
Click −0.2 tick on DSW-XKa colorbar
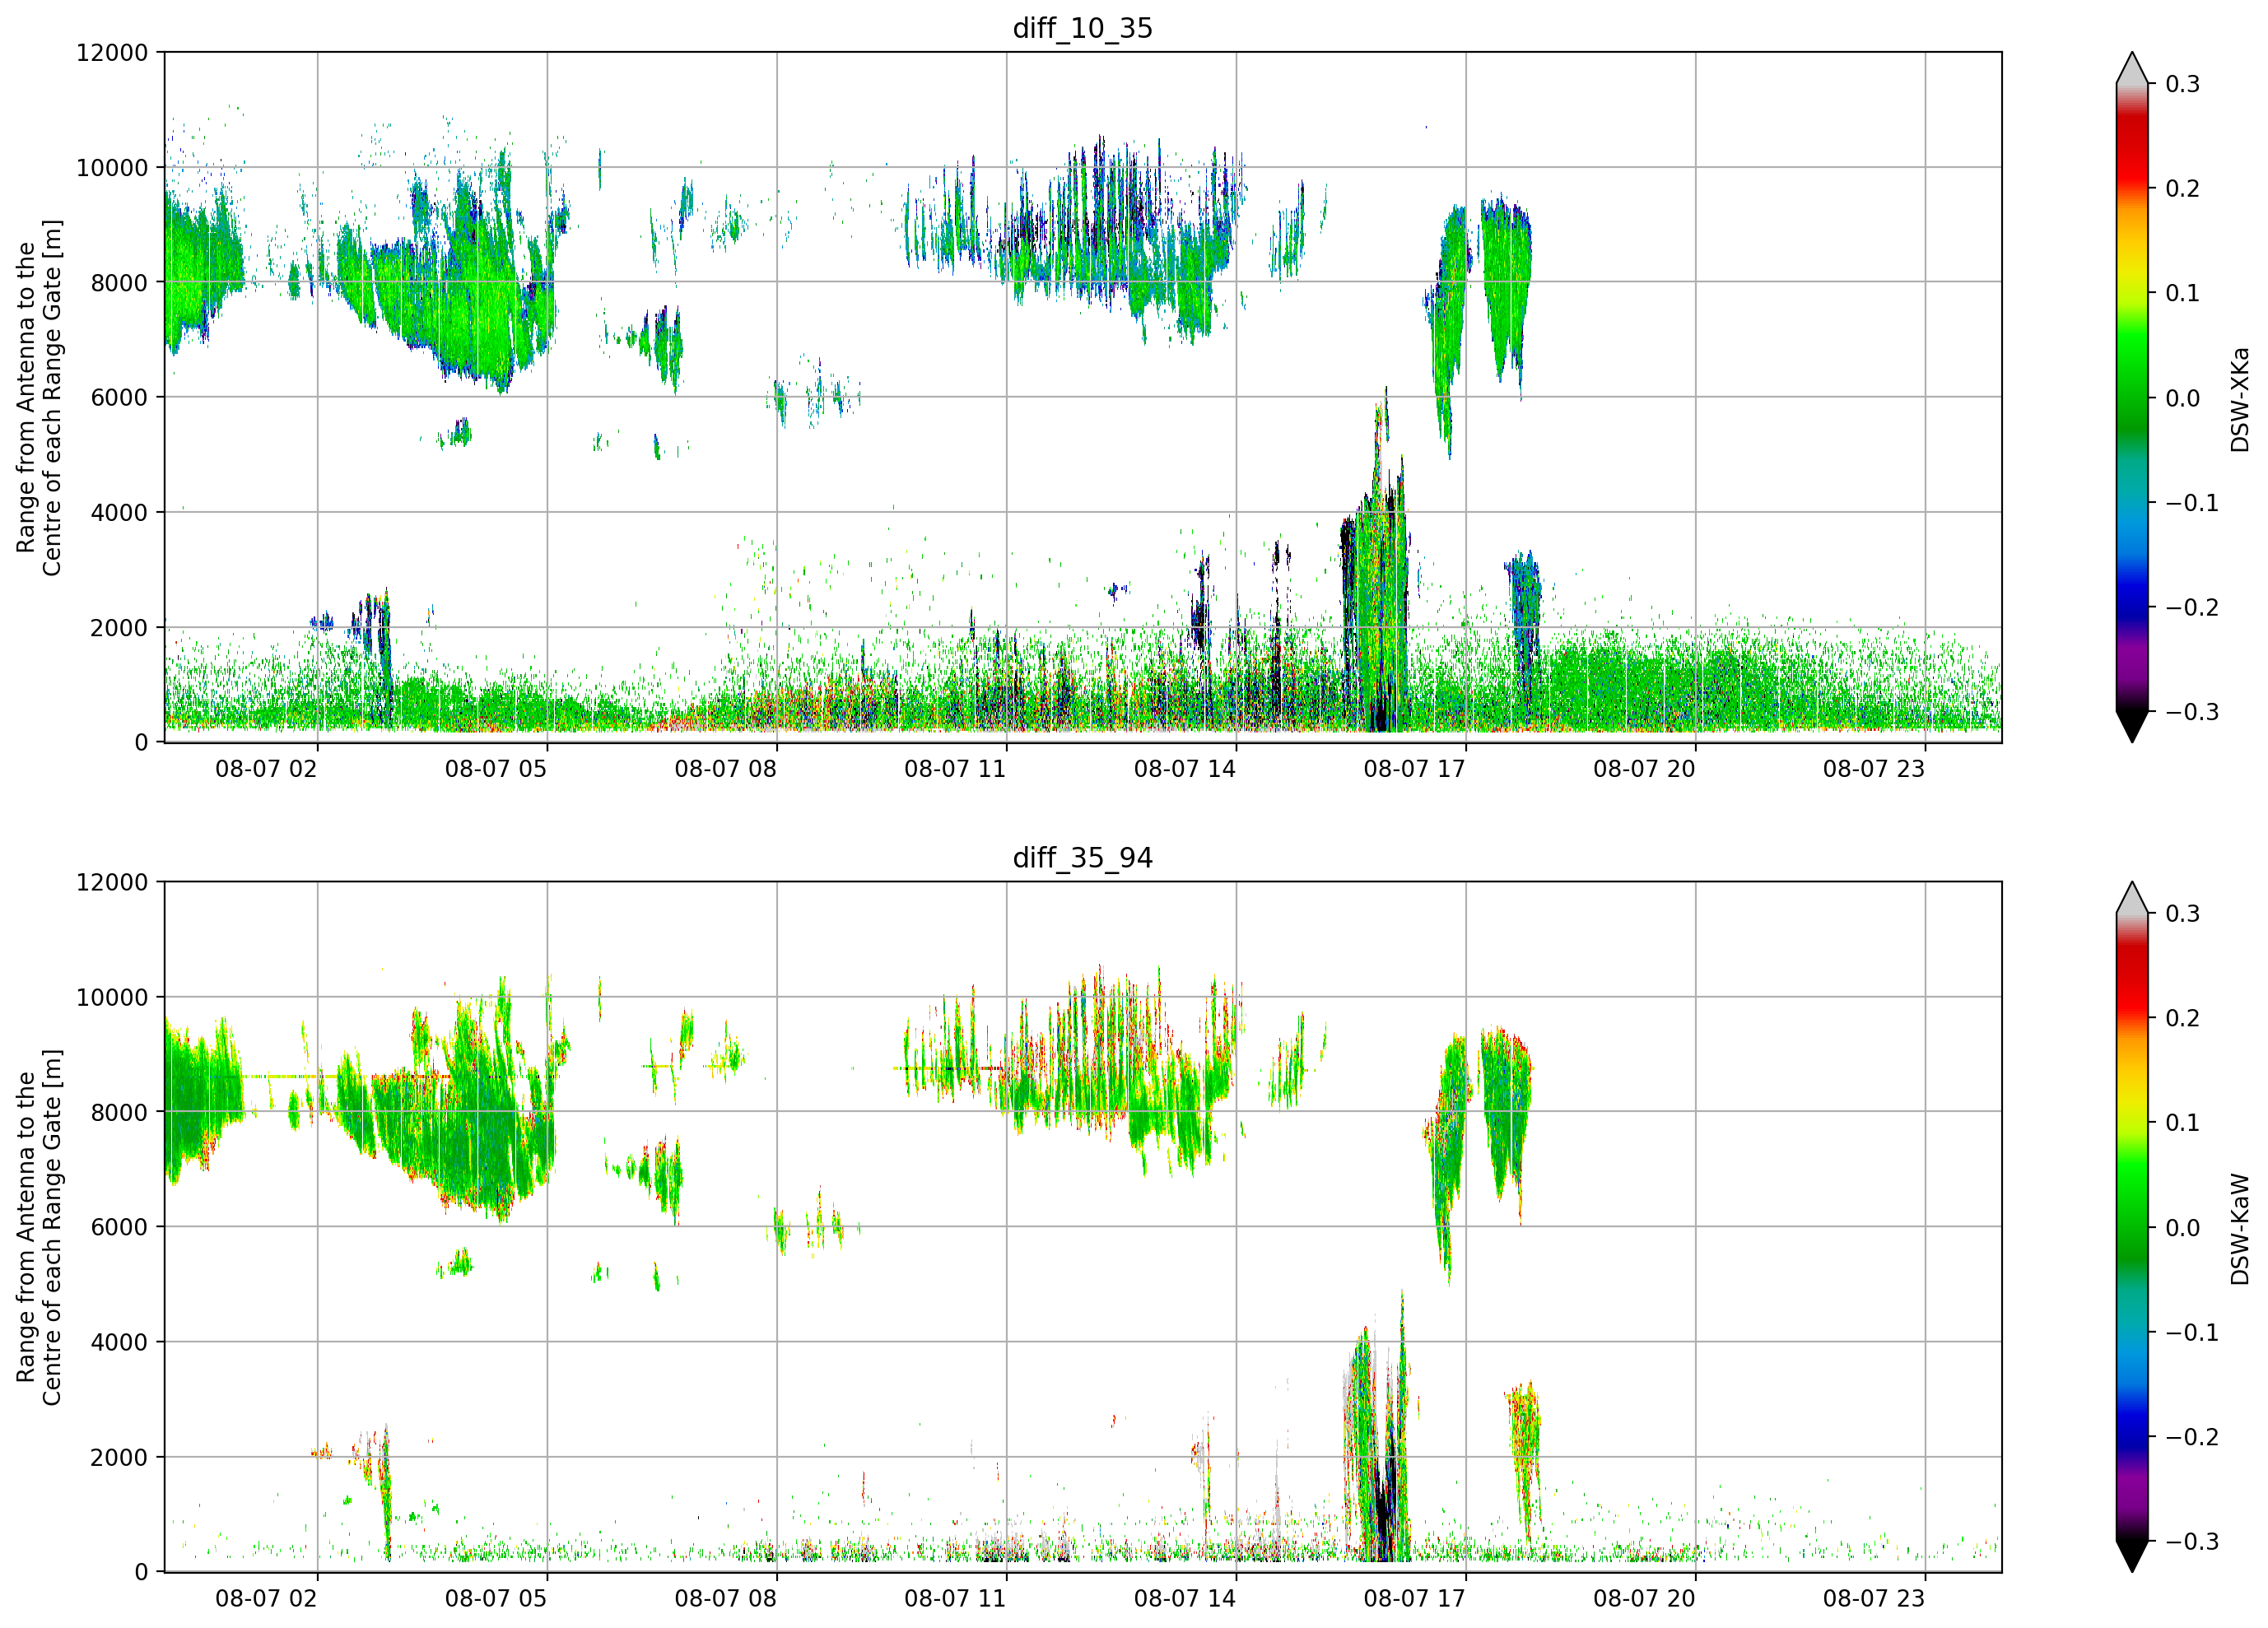point(2192,608)
